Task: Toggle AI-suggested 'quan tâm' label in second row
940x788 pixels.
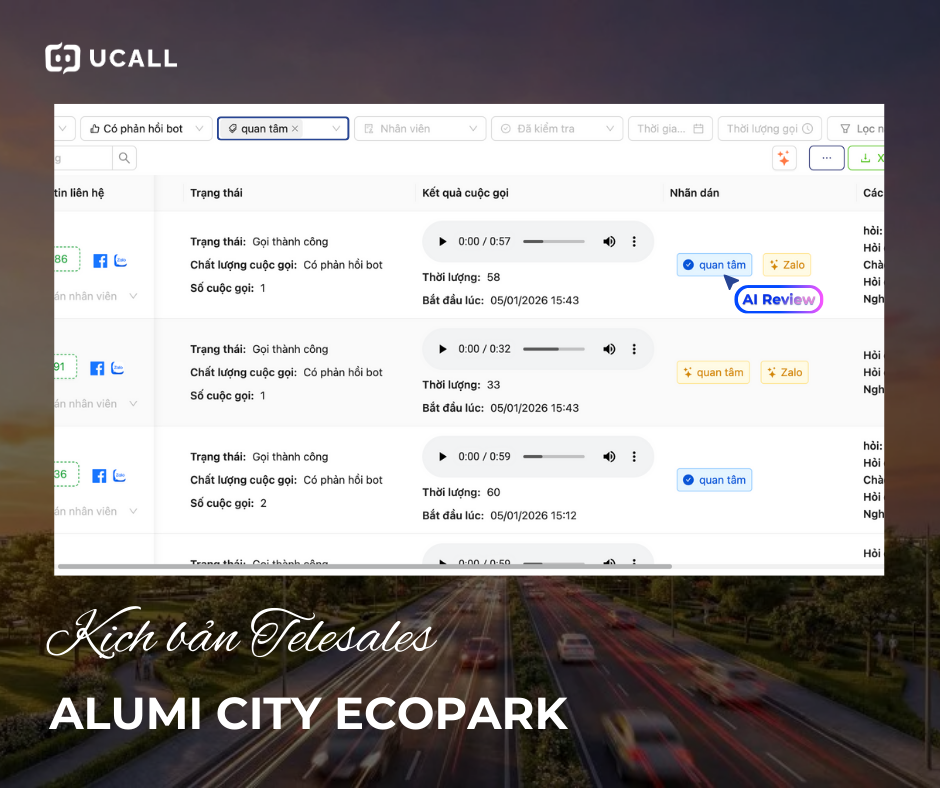Action: (713, 372)
